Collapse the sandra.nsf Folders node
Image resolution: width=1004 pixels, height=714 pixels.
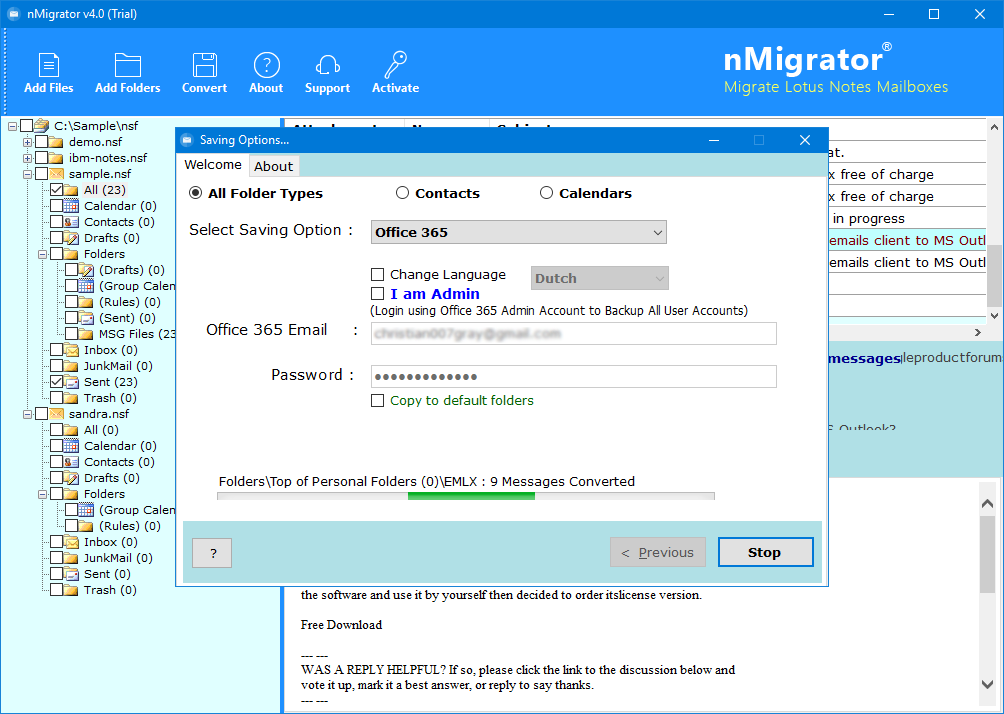click(42, 494)
